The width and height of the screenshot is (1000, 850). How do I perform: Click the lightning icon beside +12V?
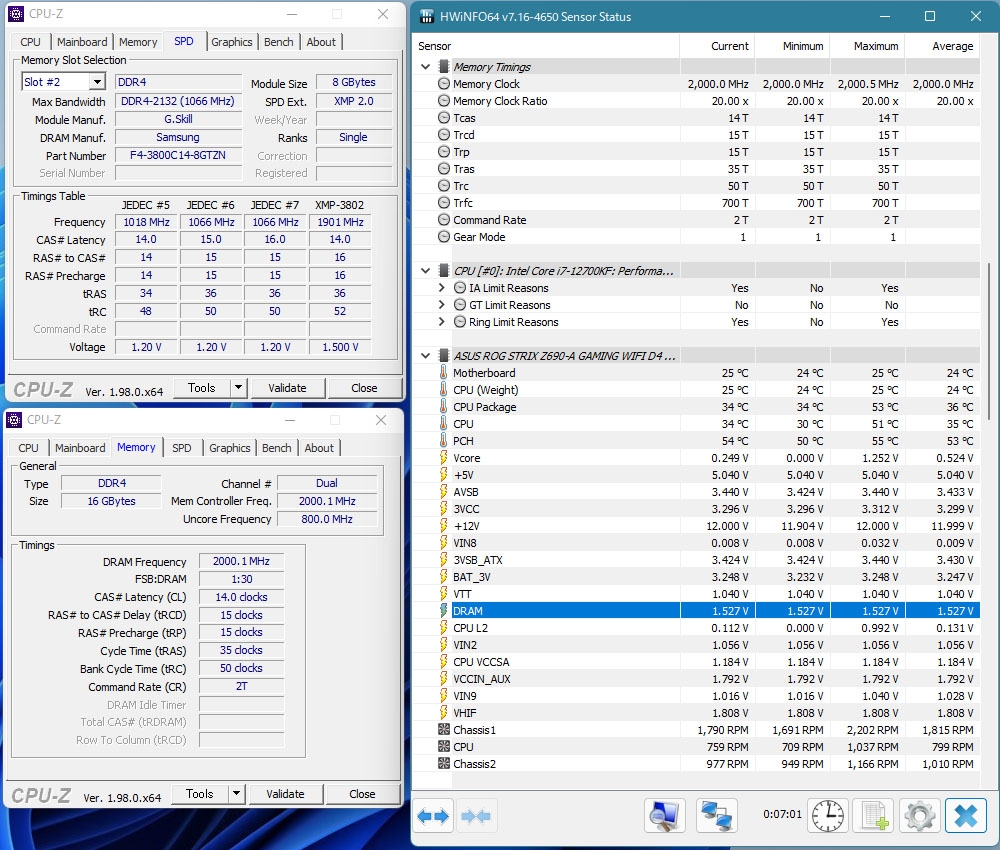click(443, 525)
